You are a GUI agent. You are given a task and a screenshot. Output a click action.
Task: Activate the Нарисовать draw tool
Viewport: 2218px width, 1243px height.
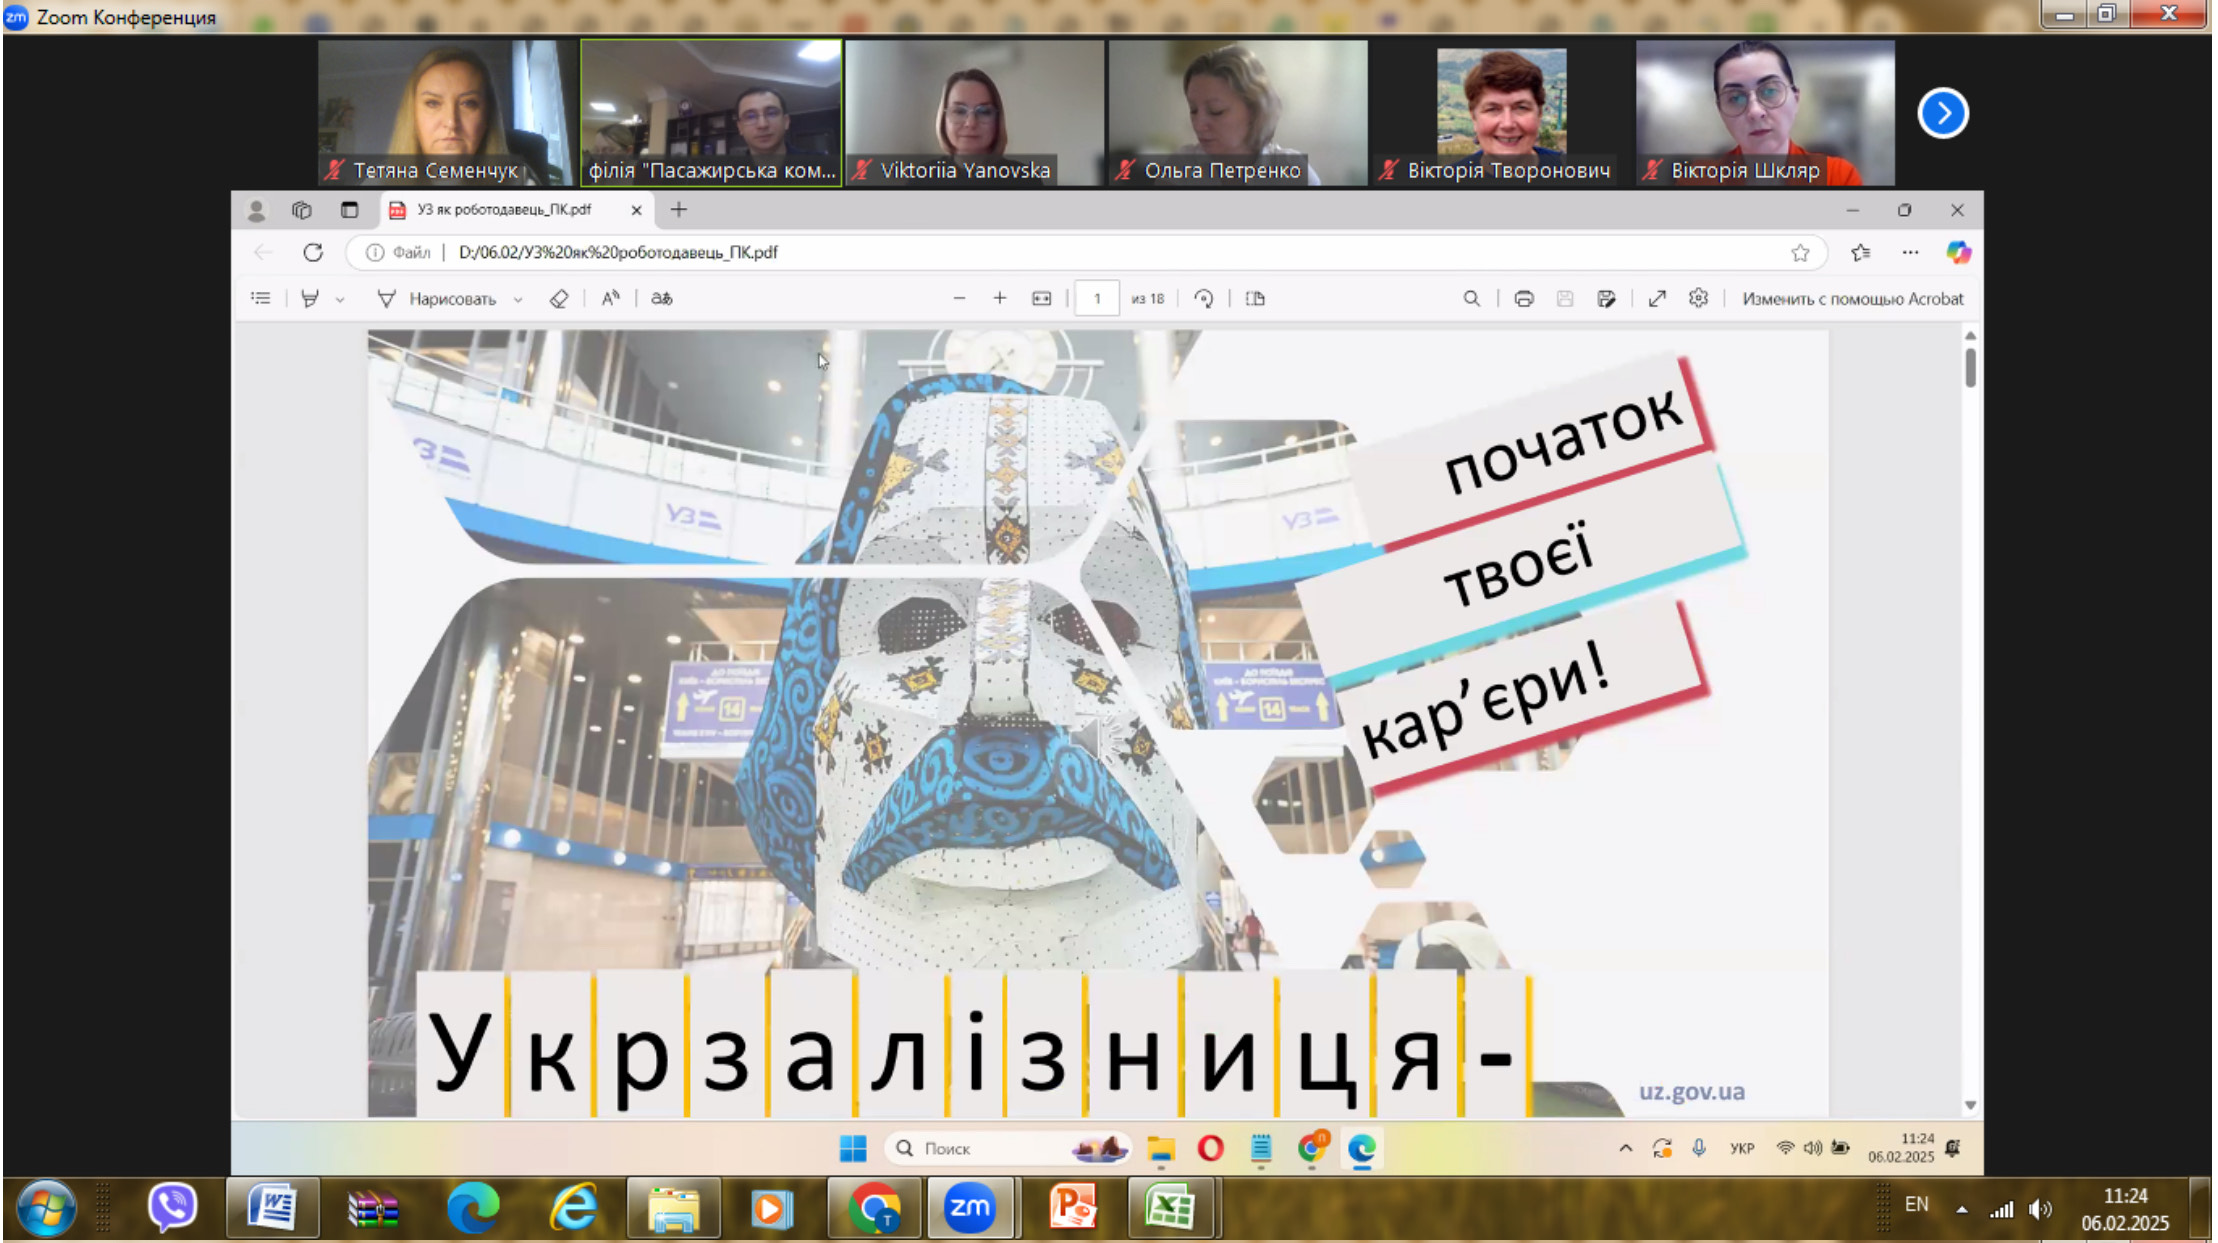437,298
